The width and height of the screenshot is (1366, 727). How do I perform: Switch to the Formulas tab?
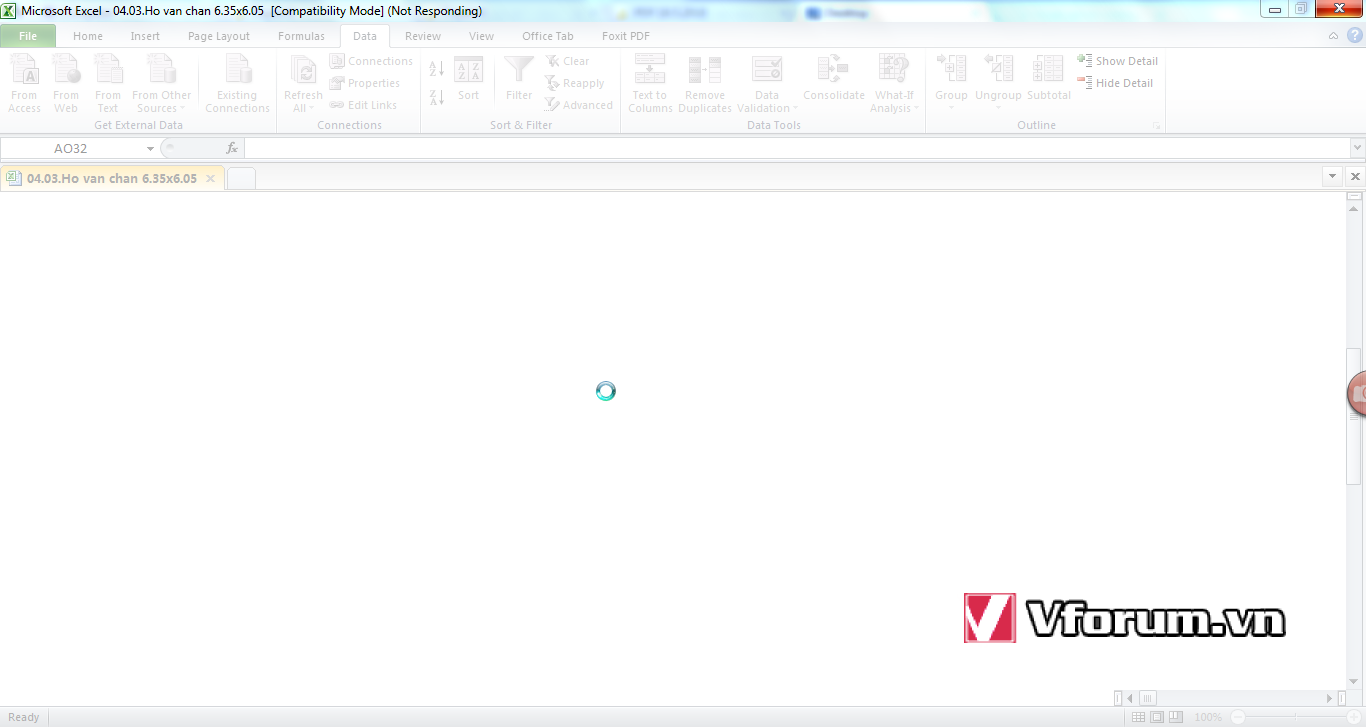point(301,36)
